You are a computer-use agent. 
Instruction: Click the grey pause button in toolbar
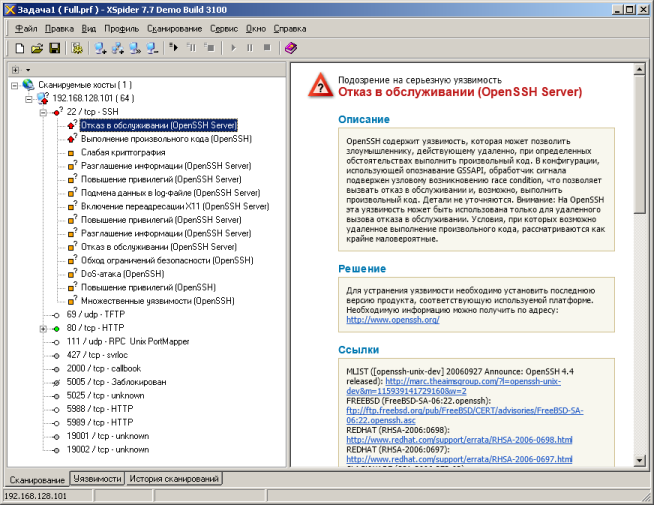click(250, 48)
